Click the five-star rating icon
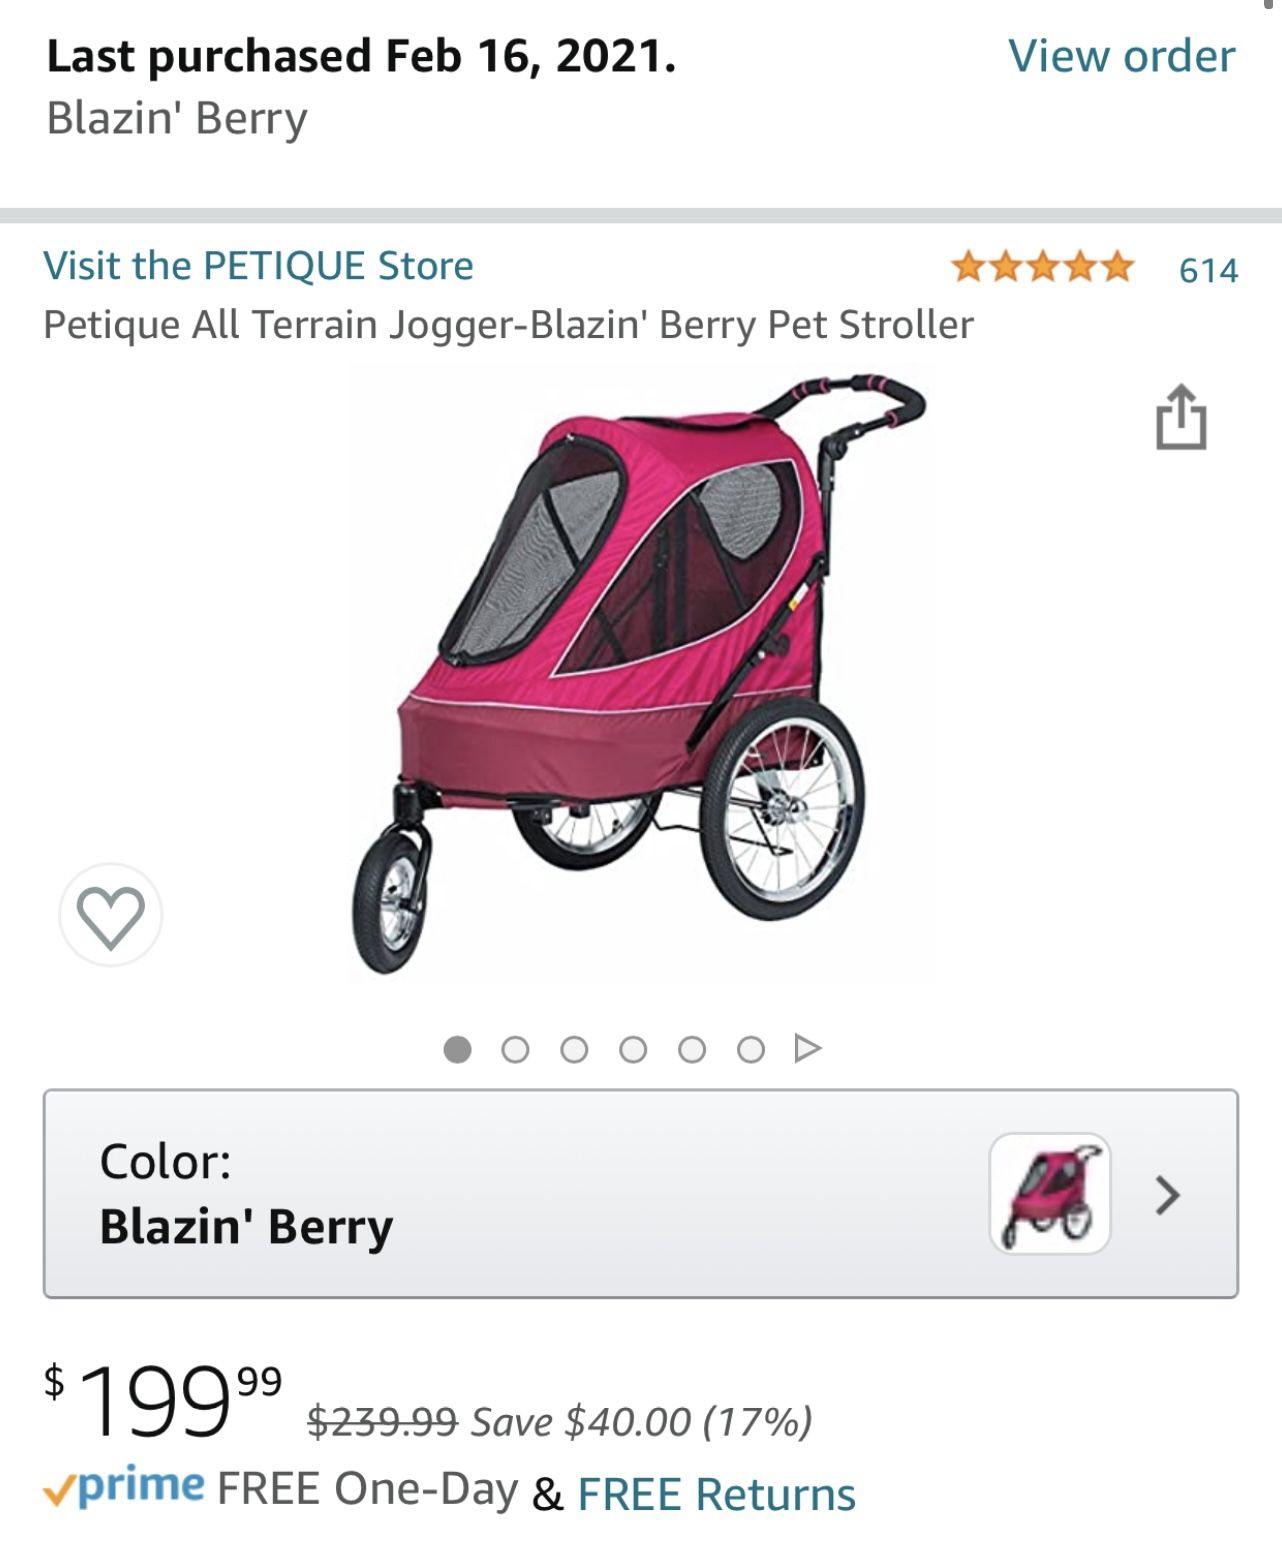 (1041, 267)
